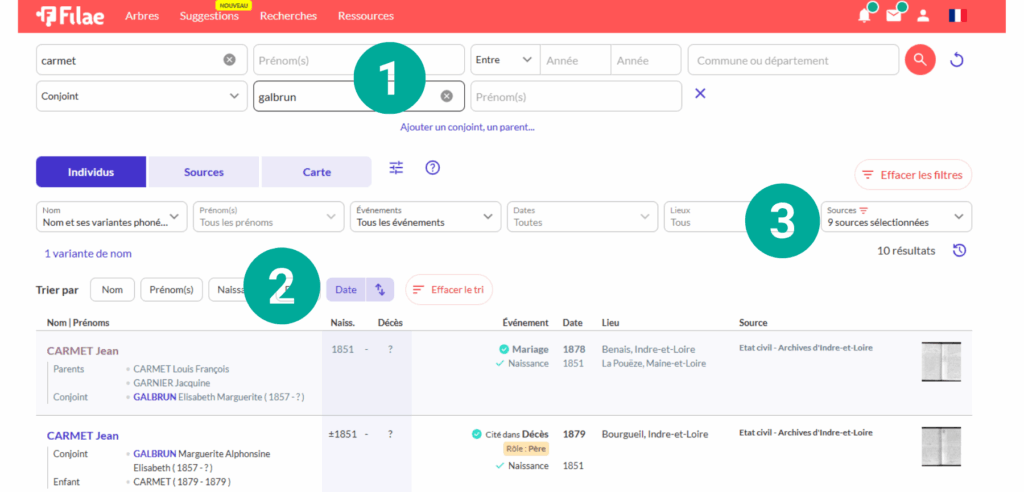Toggle sorting by Nom
1024x492 pixels.
click(112, 289)
